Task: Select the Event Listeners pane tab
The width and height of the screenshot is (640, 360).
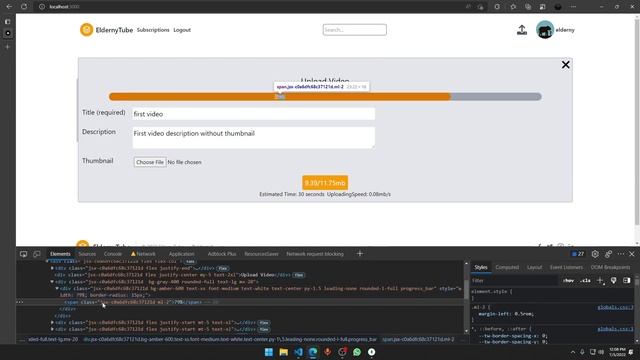Action: [x=566, y=267]
